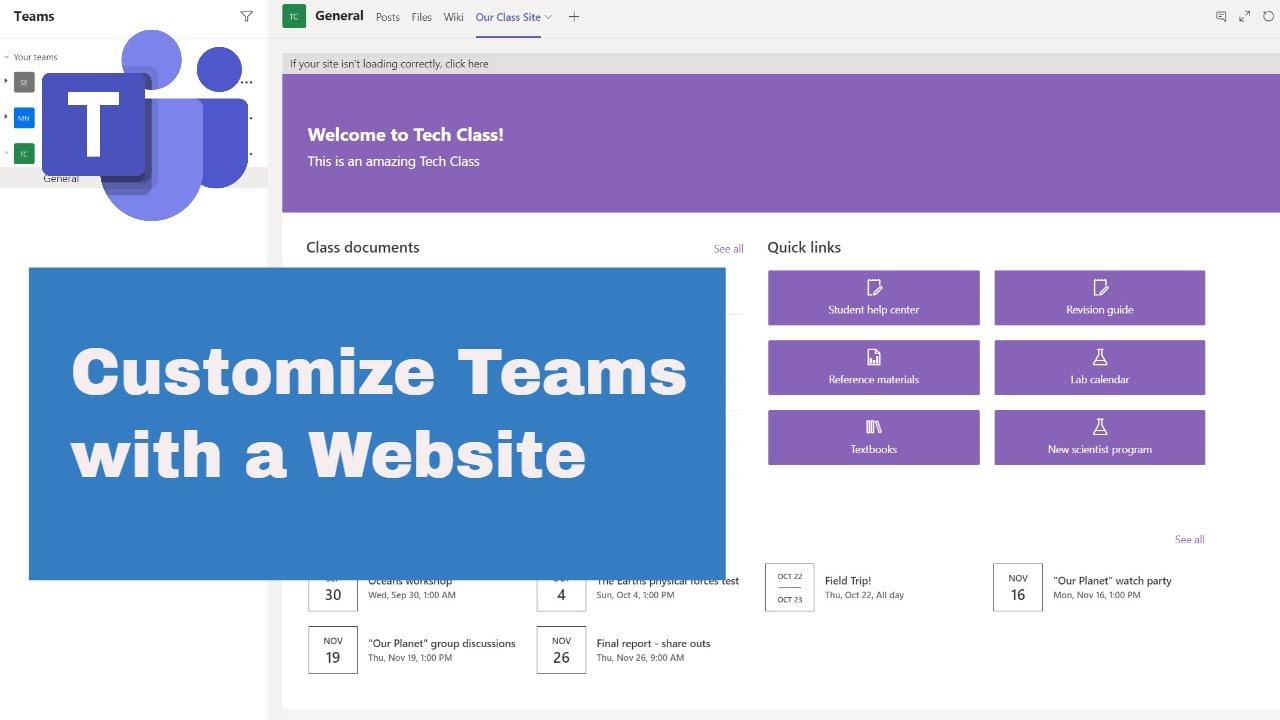Click the 'General' channel title in the header
This screenshot has width=1280, height=720.
[x=339, y=16]
